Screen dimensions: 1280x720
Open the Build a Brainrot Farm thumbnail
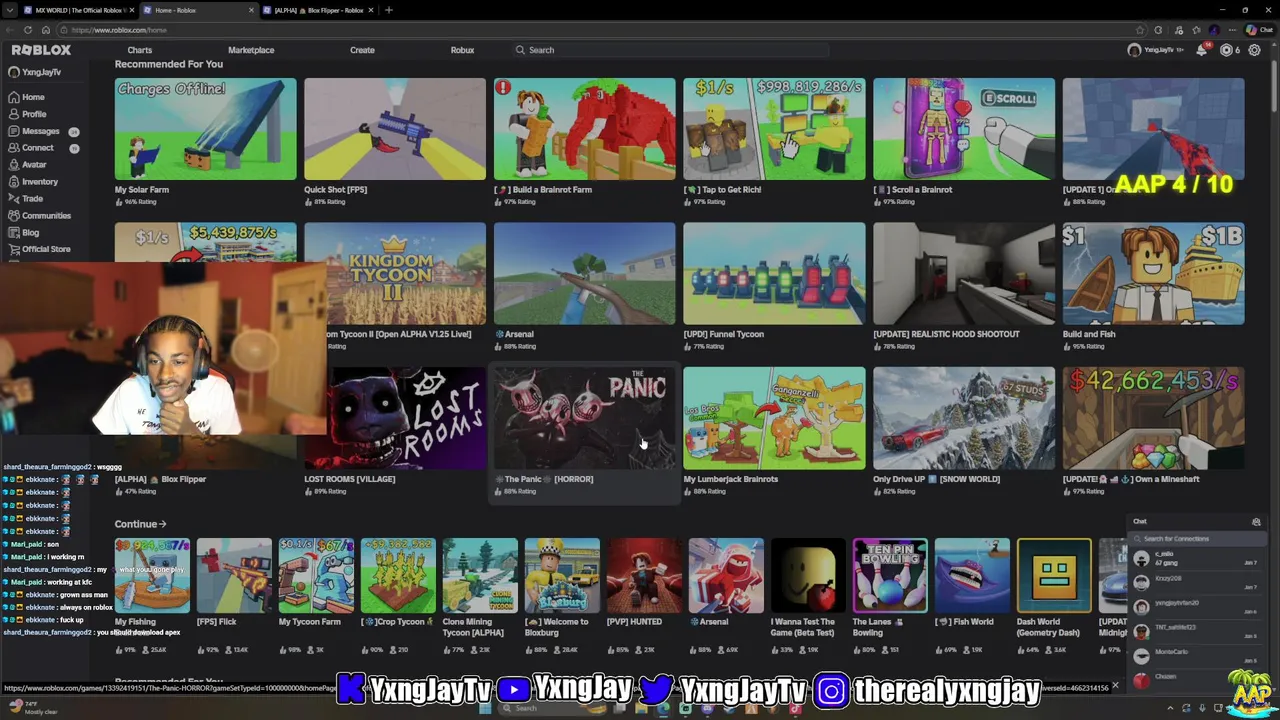(585, 129)
